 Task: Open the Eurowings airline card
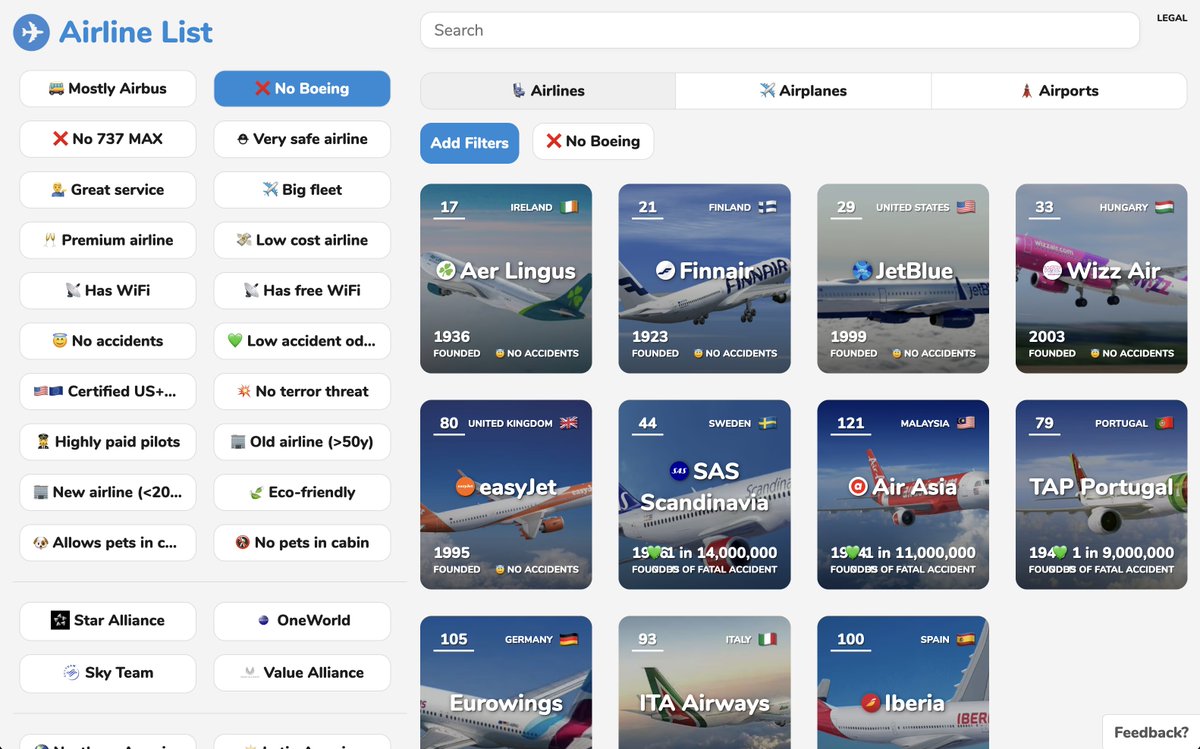coord(506,683)
